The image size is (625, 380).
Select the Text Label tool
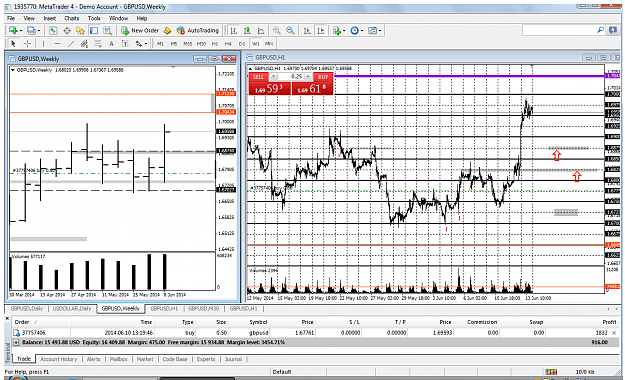coord(125,43)
